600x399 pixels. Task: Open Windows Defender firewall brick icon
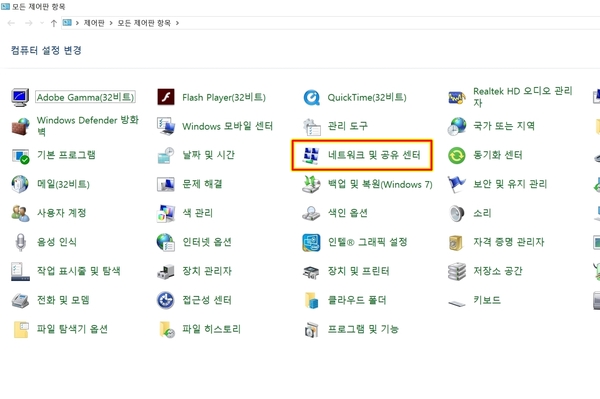click(x=20, y=126)
